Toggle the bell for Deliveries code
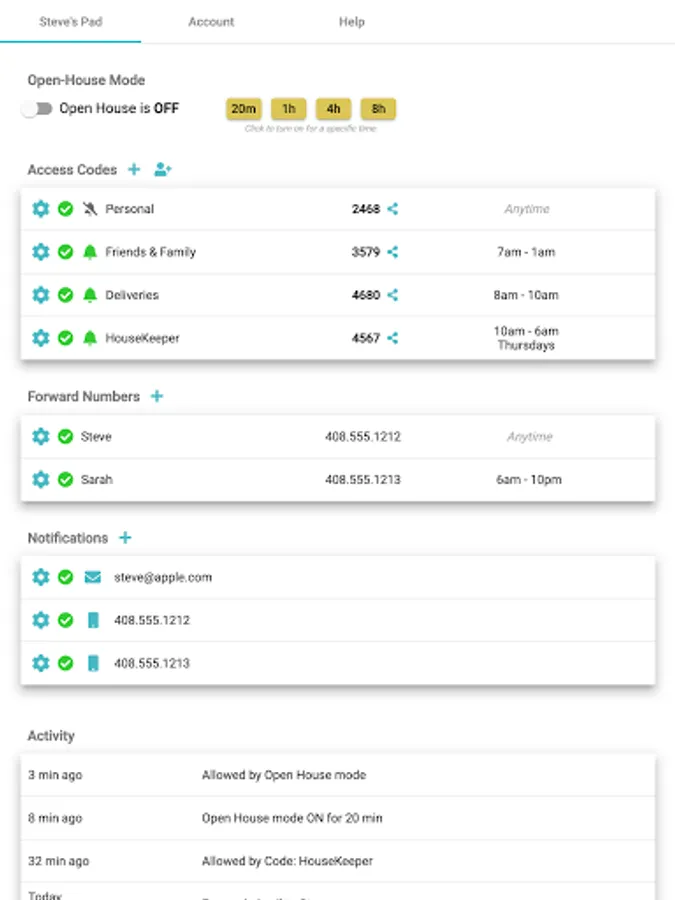Screen dimensions: 675x900 click(x=90, y=295)
